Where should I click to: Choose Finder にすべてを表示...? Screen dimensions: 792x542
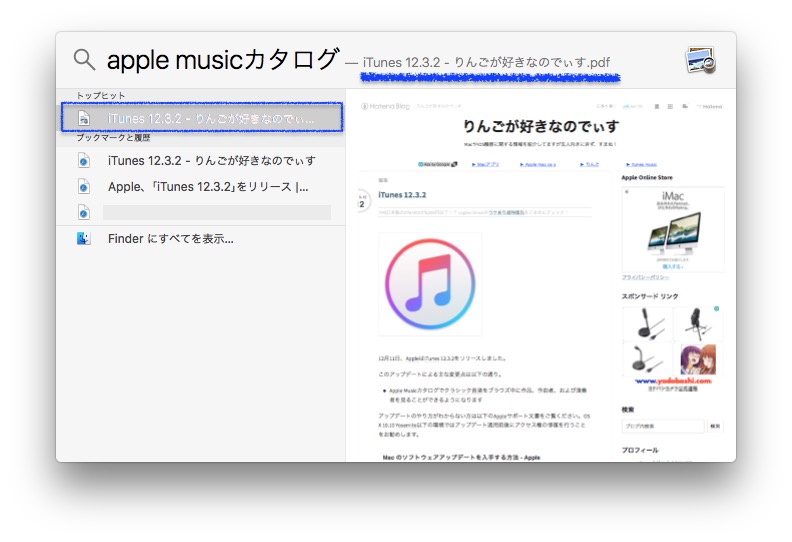tap(201, 238)
